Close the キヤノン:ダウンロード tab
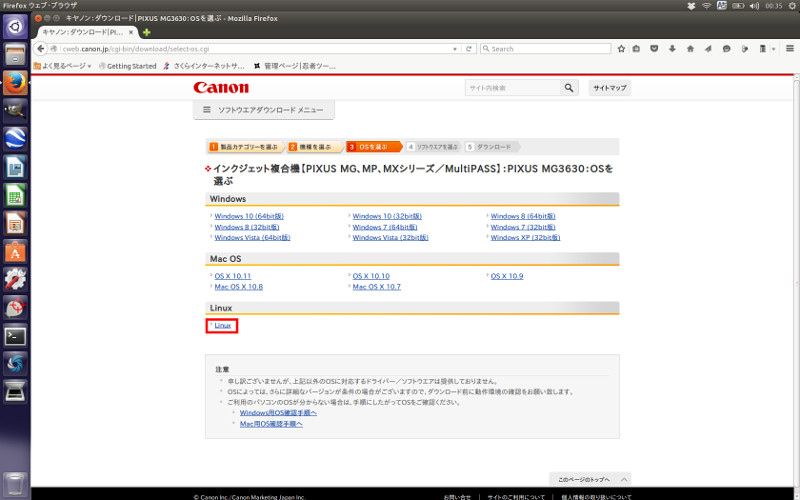The image size is (800, 500). pyautogui.click(x=131, y=32)
